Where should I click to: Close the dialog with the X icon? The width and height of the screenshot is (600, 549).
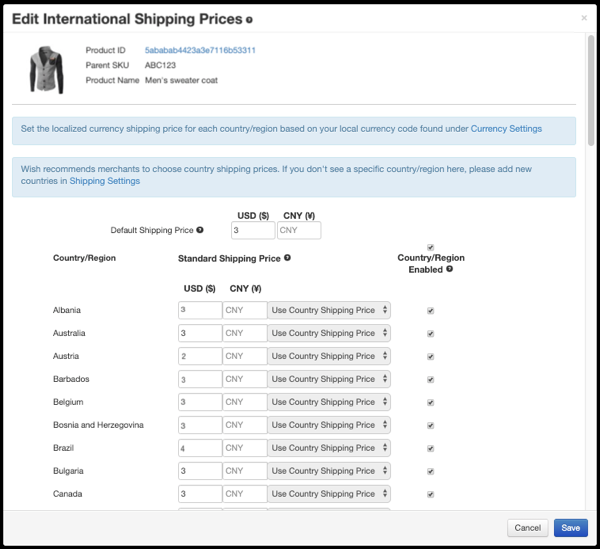pos(584,18)
